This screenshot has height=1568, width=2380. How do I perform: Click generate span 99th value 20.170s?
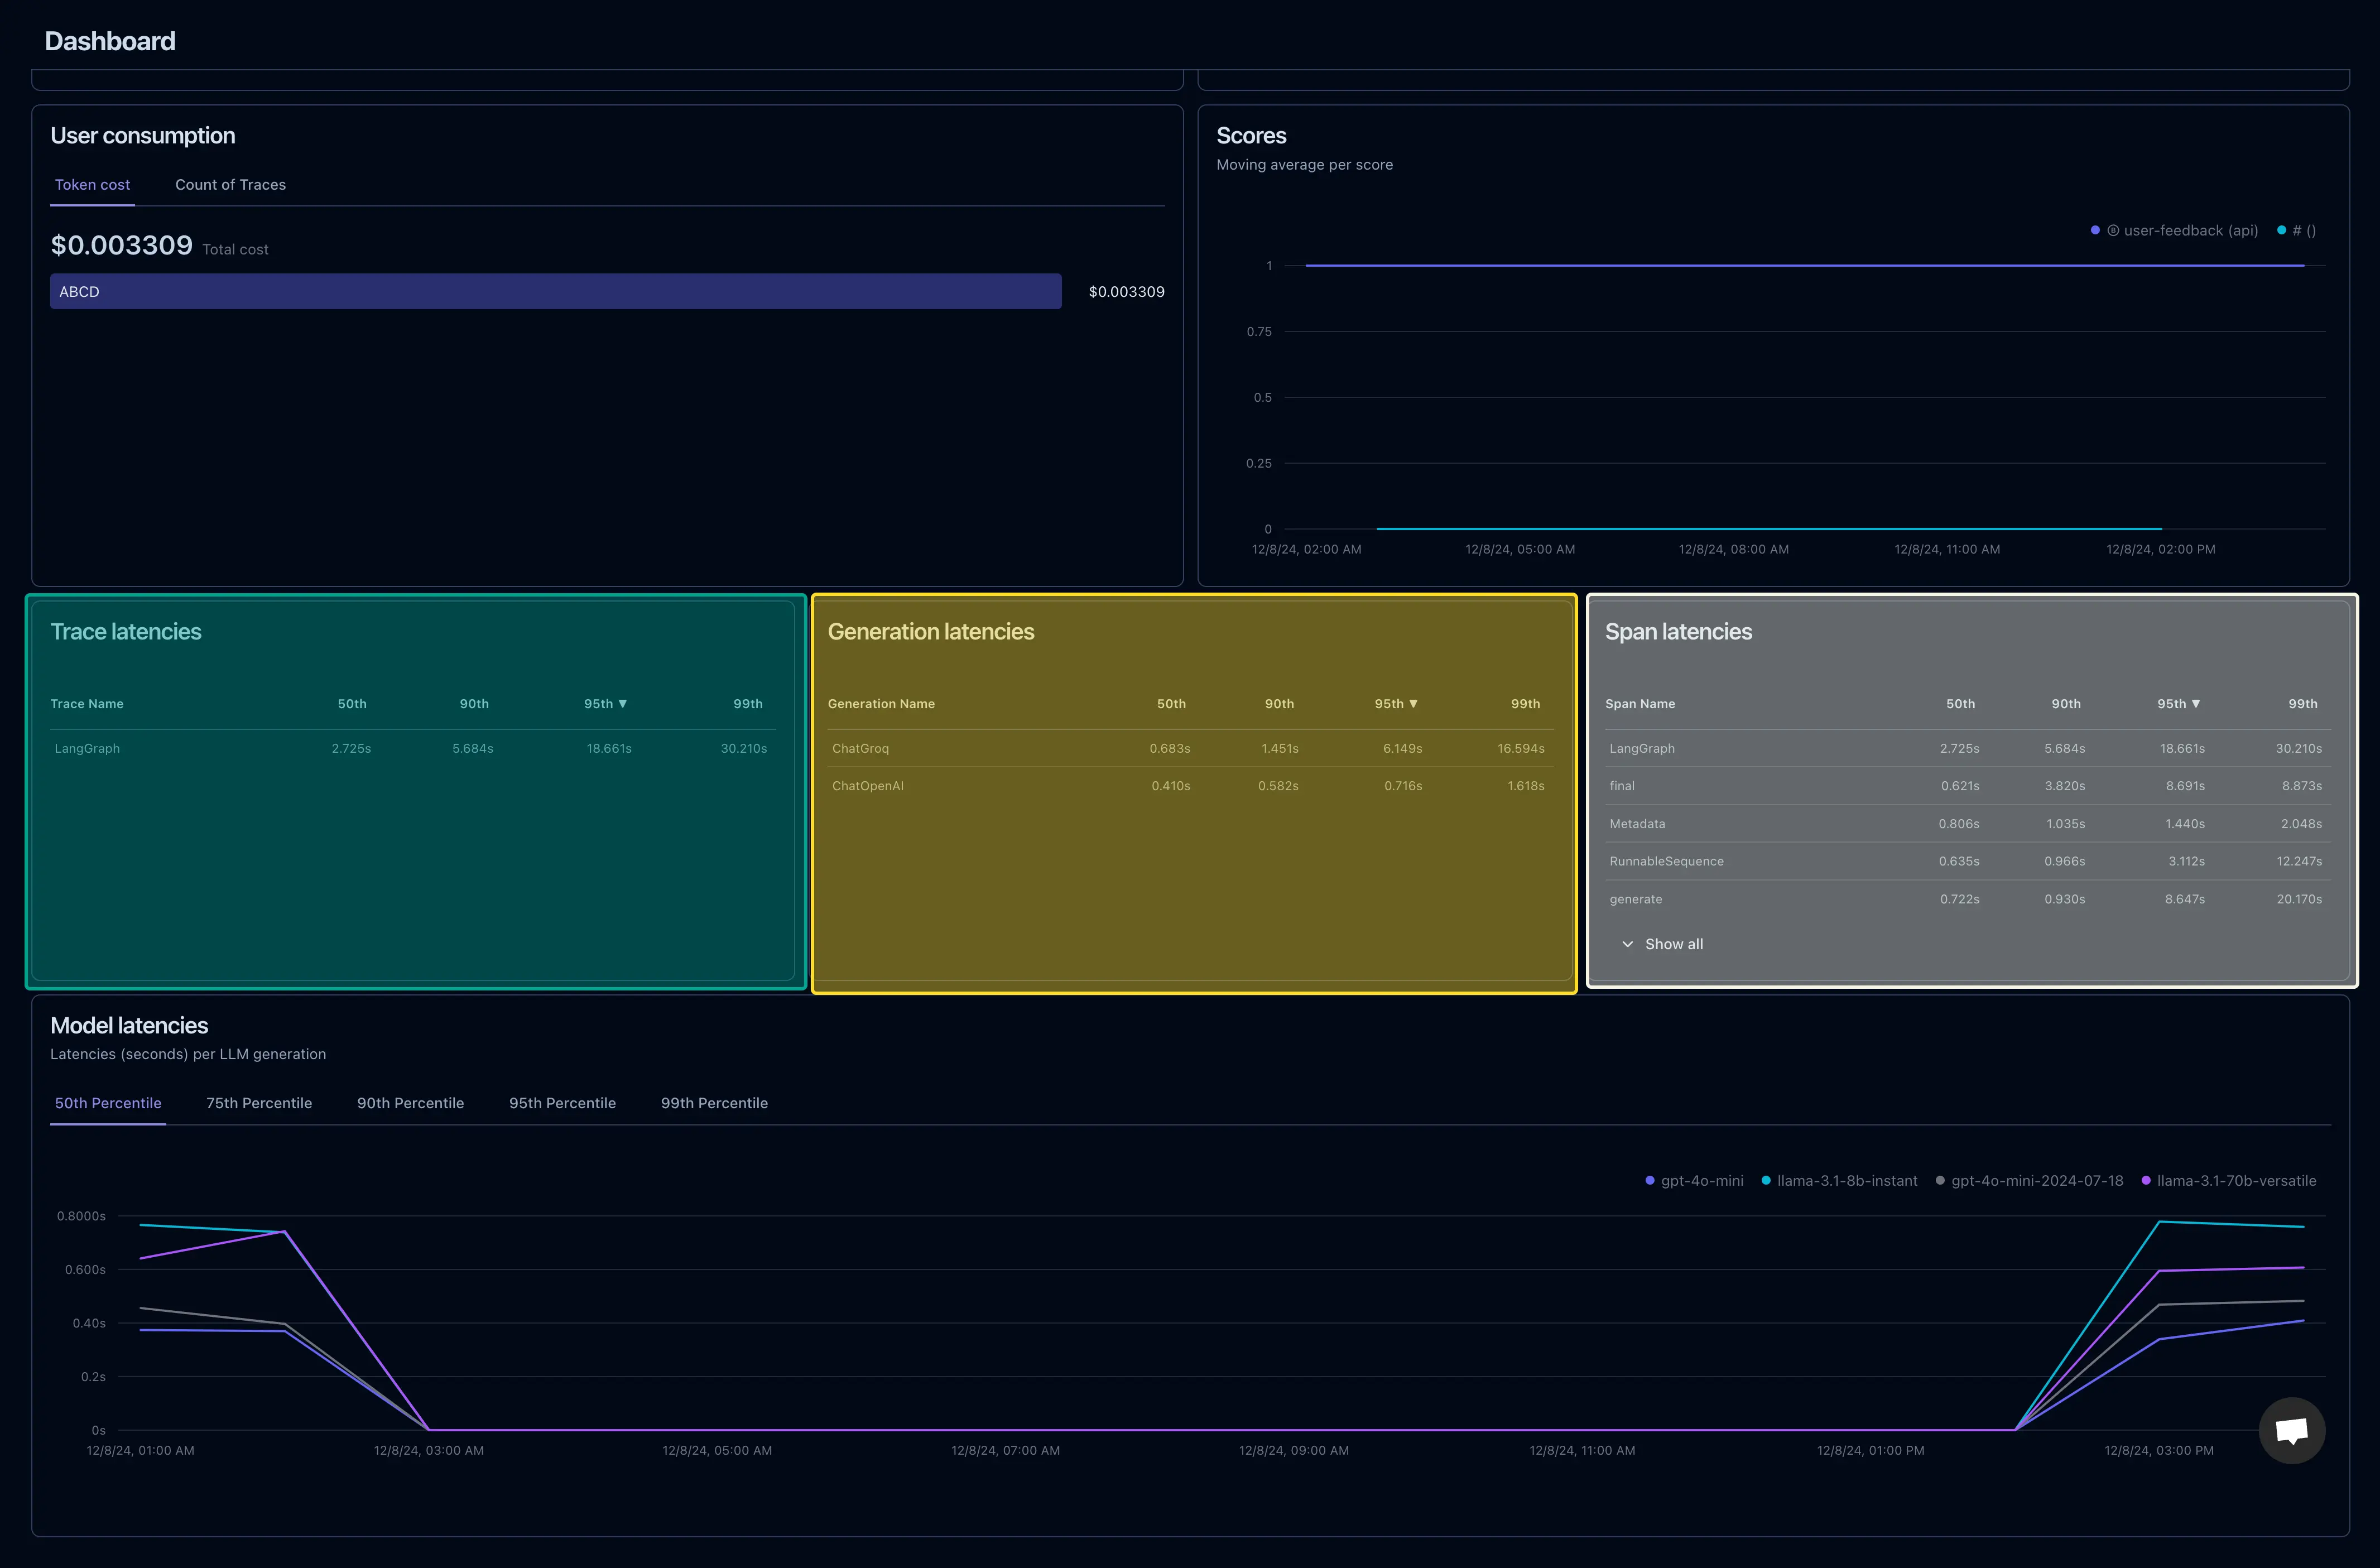tap(2299, 899)
